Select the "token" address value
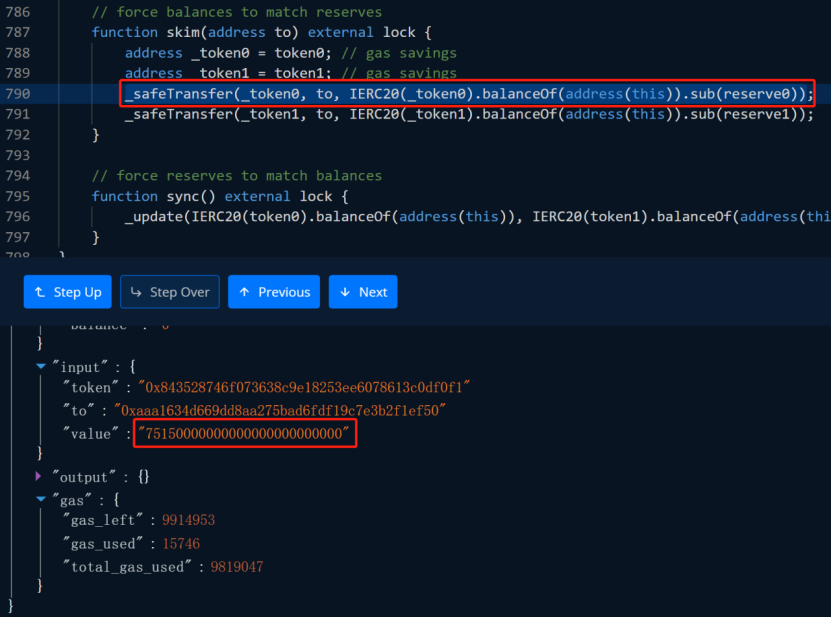Viewport: 831px width, 618px height. pos(304,387)
